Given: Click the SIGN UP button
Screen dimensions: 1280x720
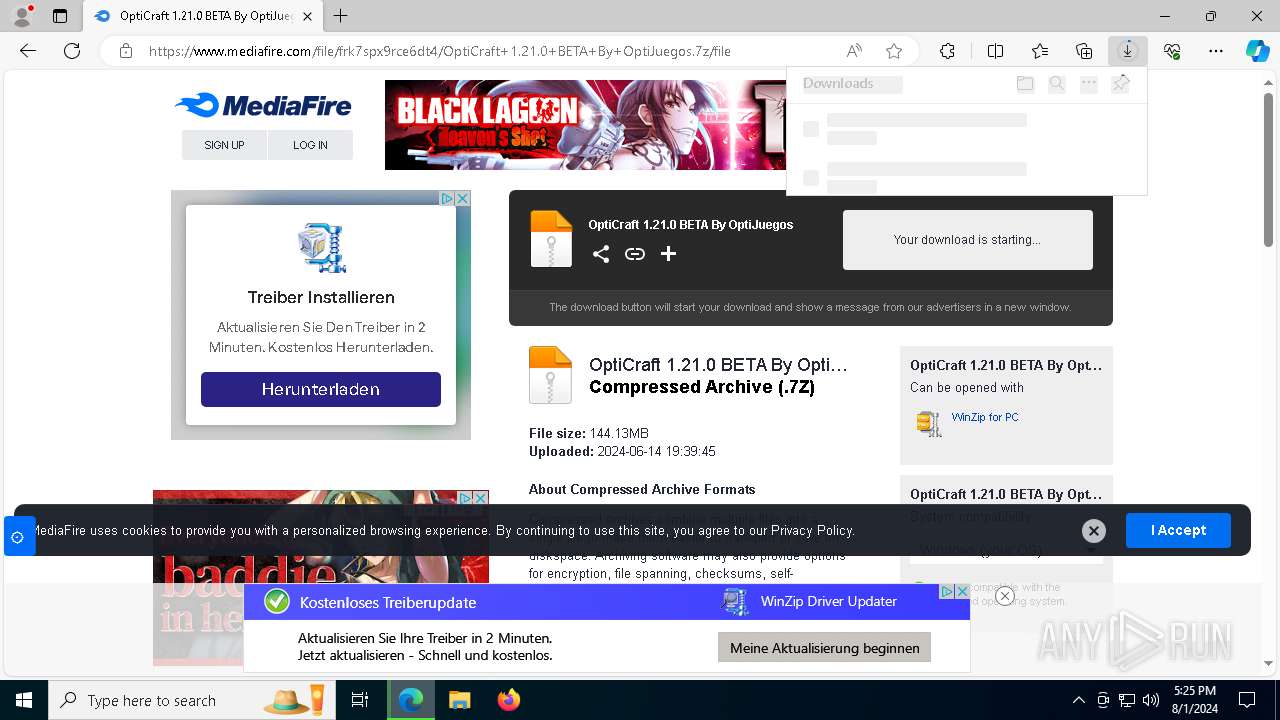Looking at the screenshot, I should tap(224, 145).
